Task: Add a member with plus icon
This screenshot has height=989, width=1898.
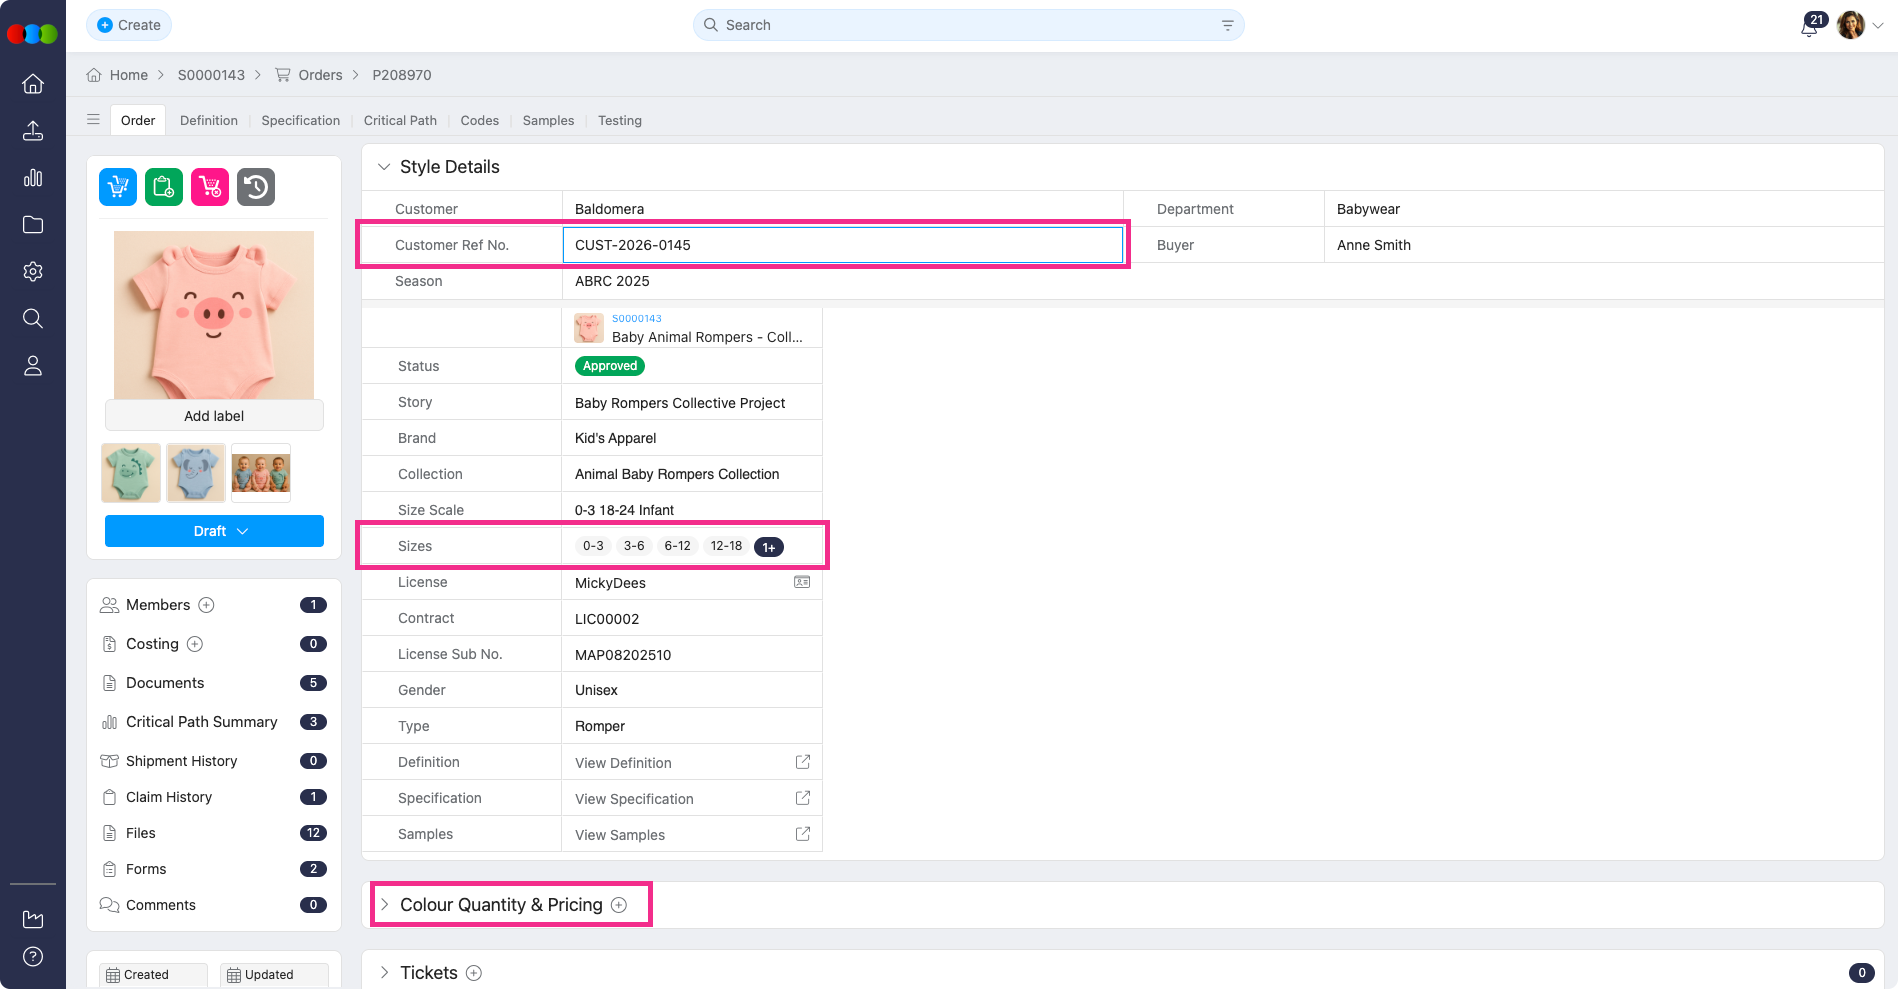Action: point(207,605)
